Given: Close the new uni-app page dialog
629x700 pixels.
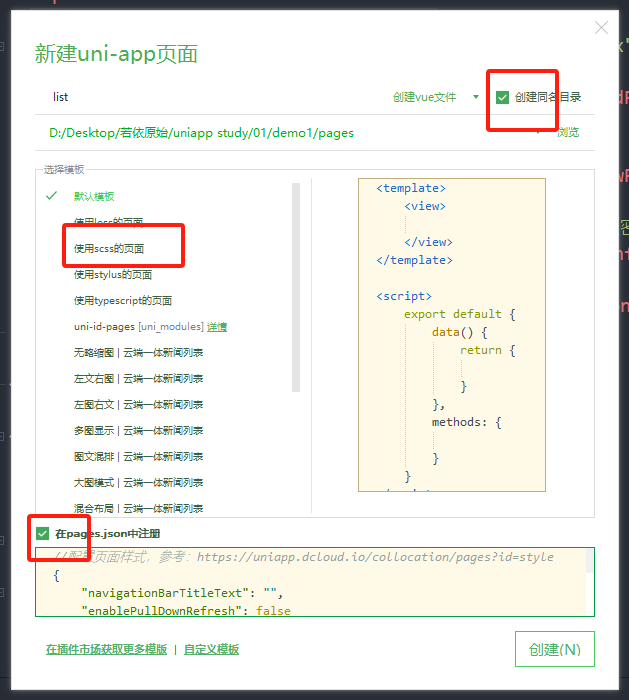Looking at the screenshot, I should [601, 28].
